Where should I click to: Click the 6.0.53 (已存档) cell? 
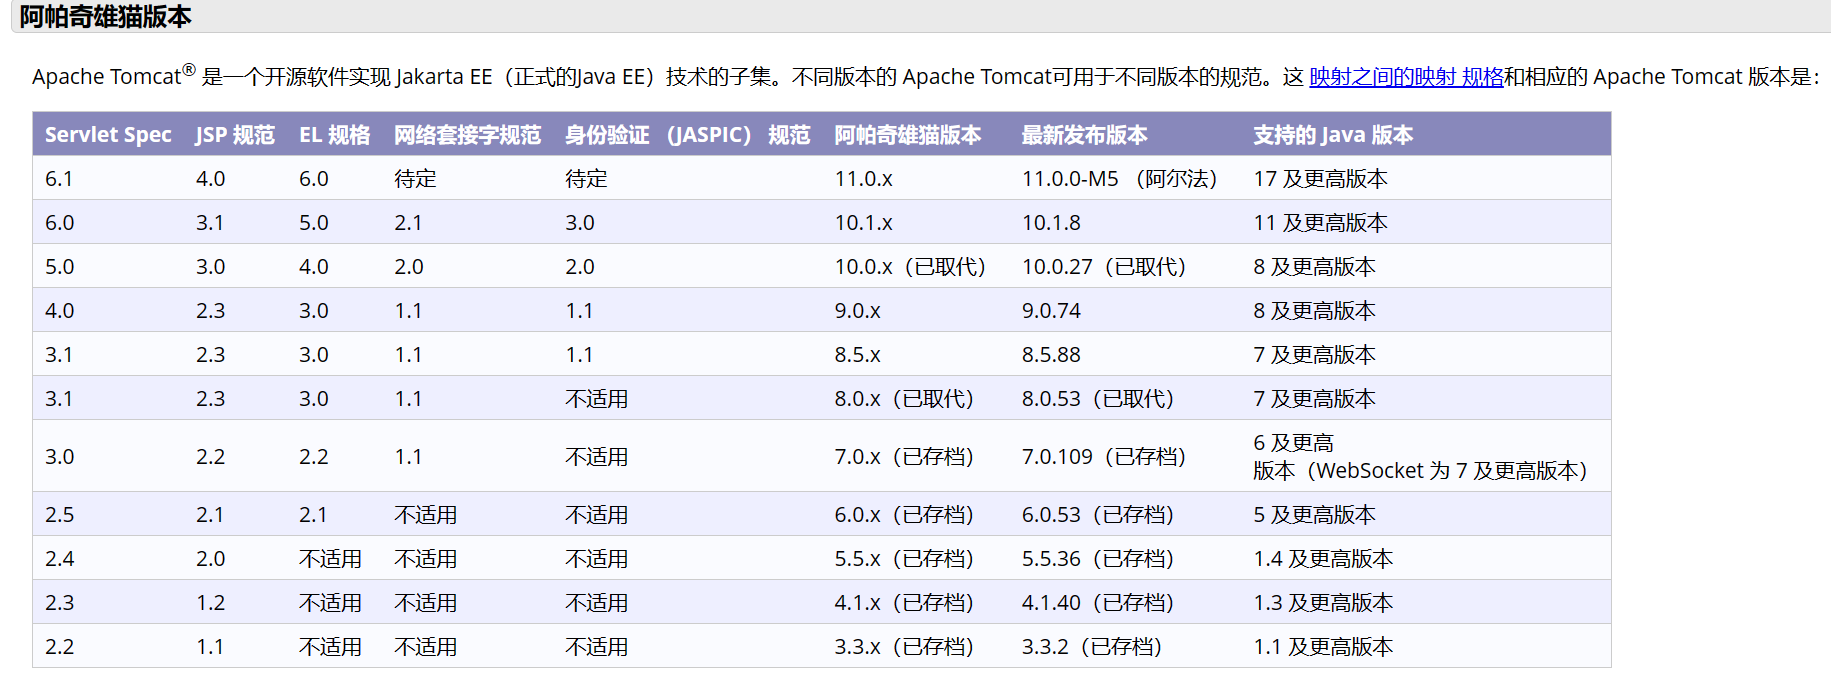(x=1097, y=515)
